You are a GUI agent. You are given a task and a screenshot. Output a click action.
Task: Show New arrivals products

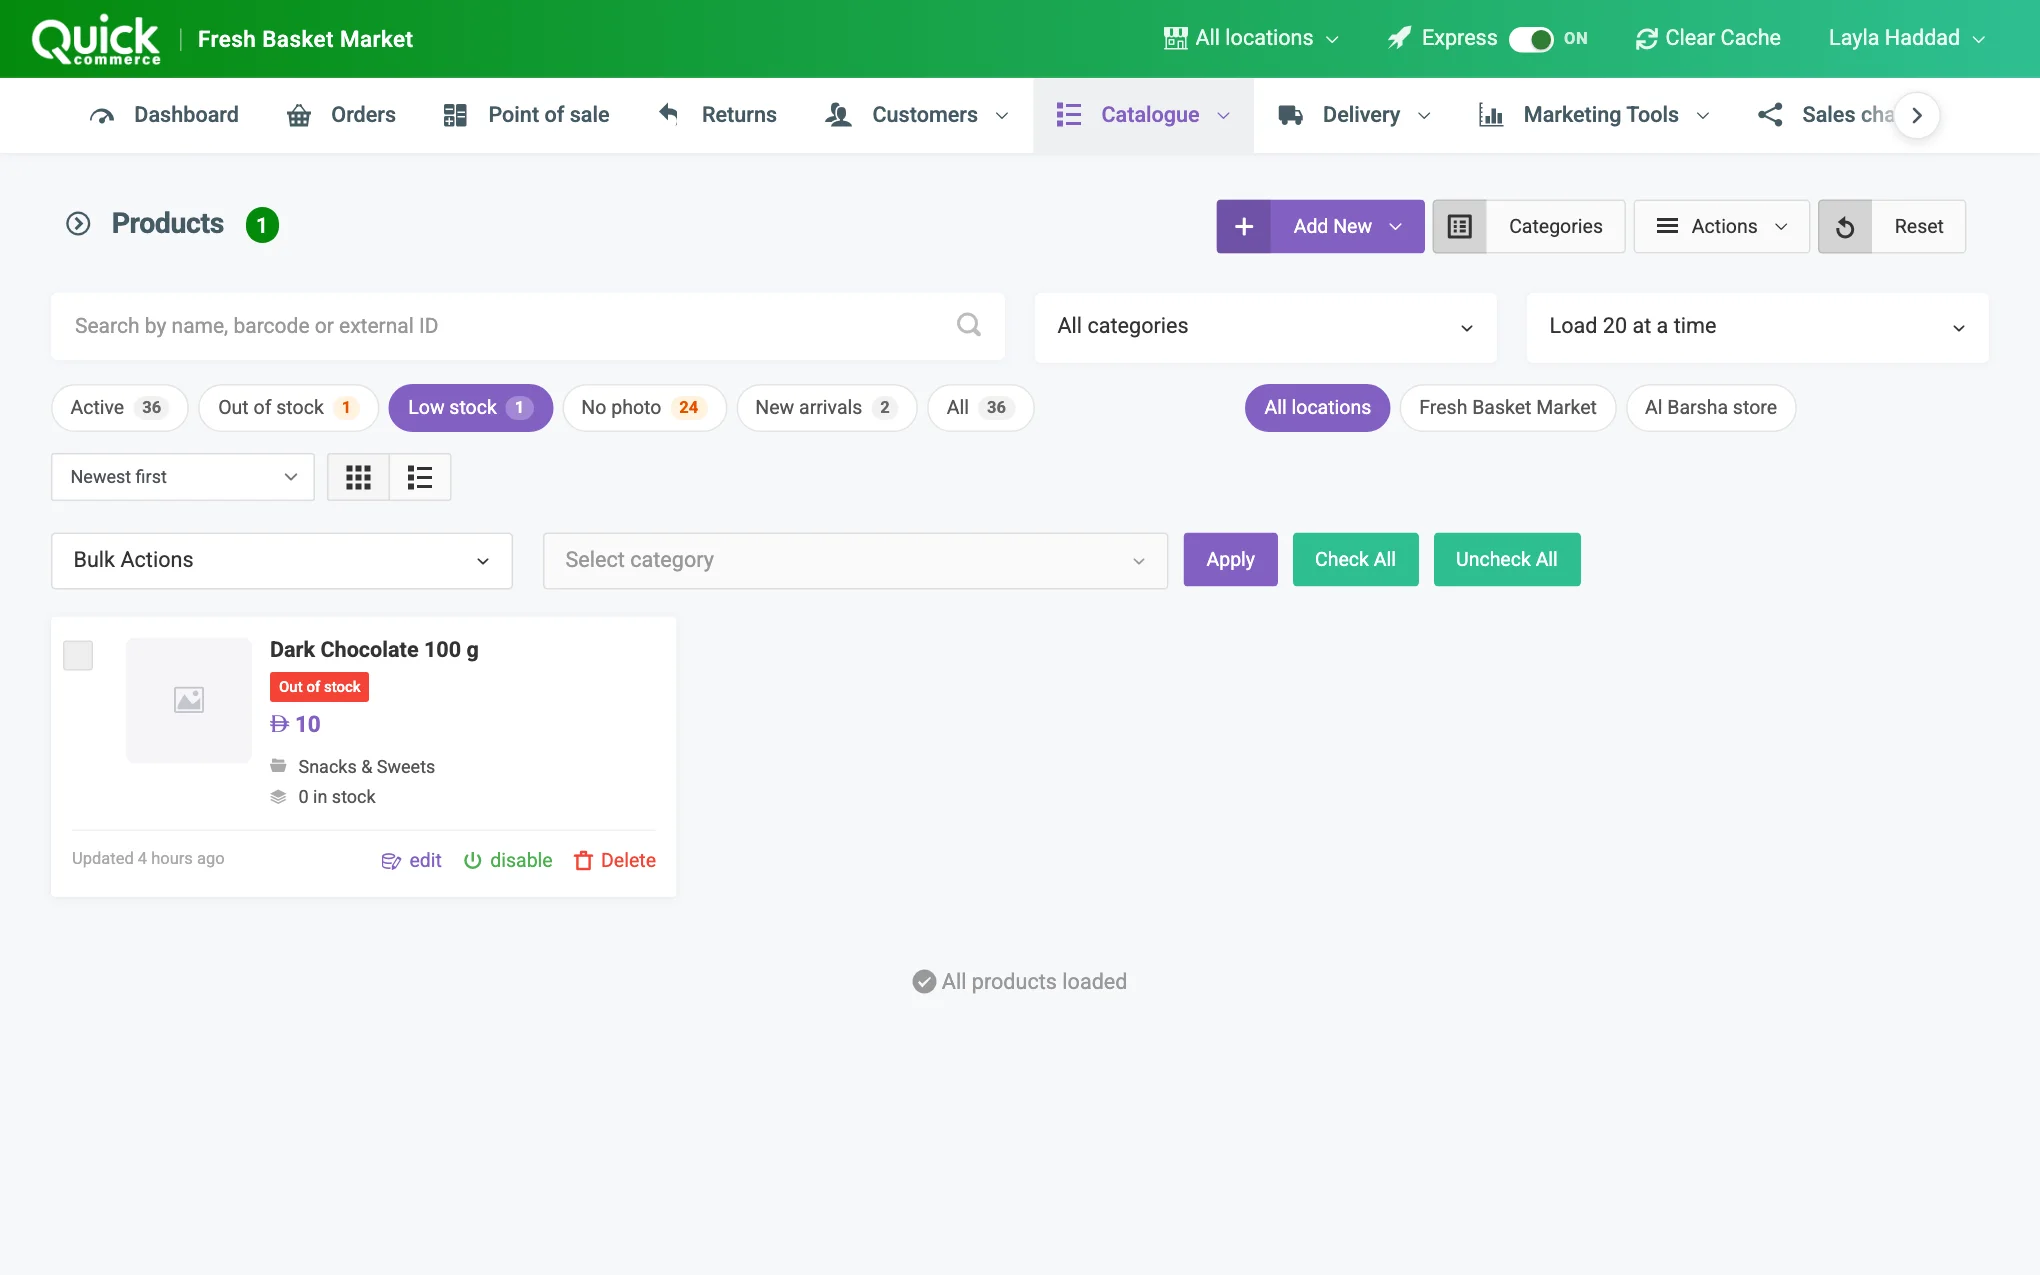(x=826, y=408)
